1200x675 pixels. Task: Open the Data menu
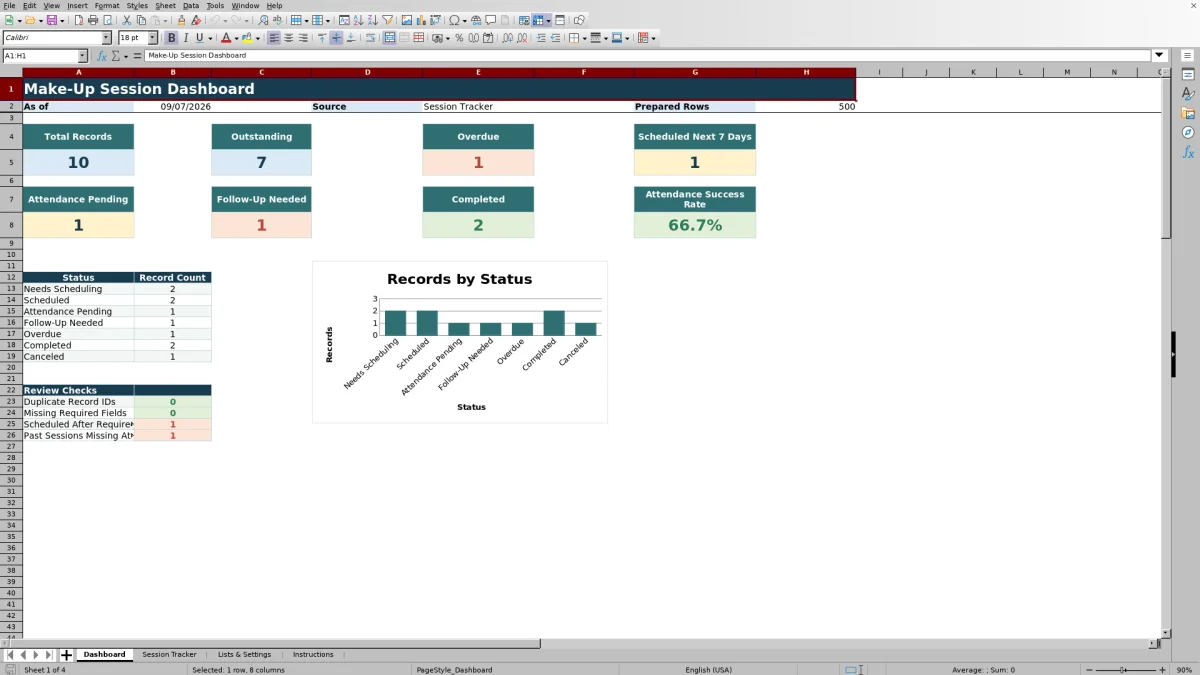coord(190,6)
